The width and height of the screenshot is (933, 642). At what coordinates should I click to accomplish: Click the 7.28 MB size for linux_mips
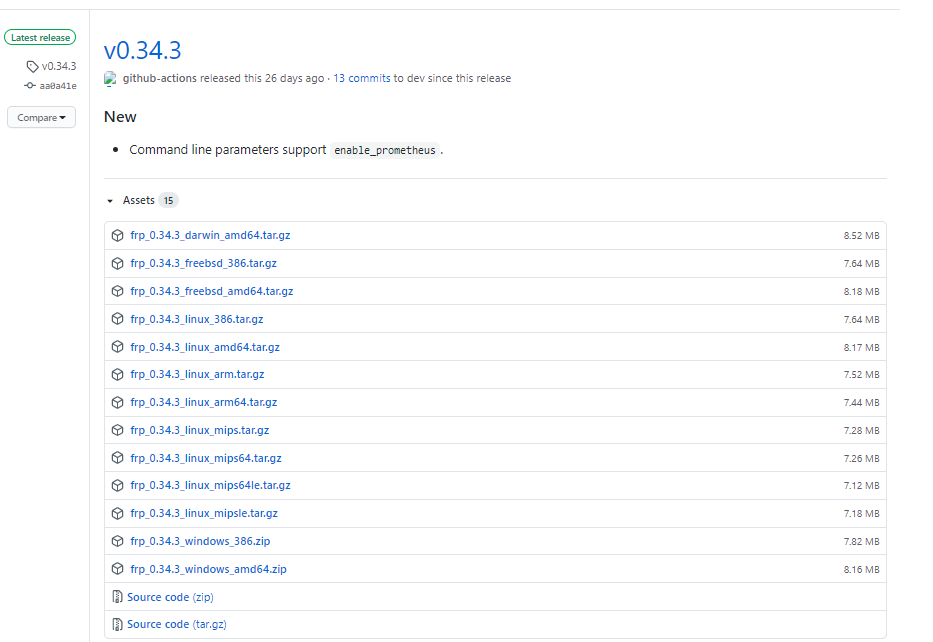[x=861, y=431]
